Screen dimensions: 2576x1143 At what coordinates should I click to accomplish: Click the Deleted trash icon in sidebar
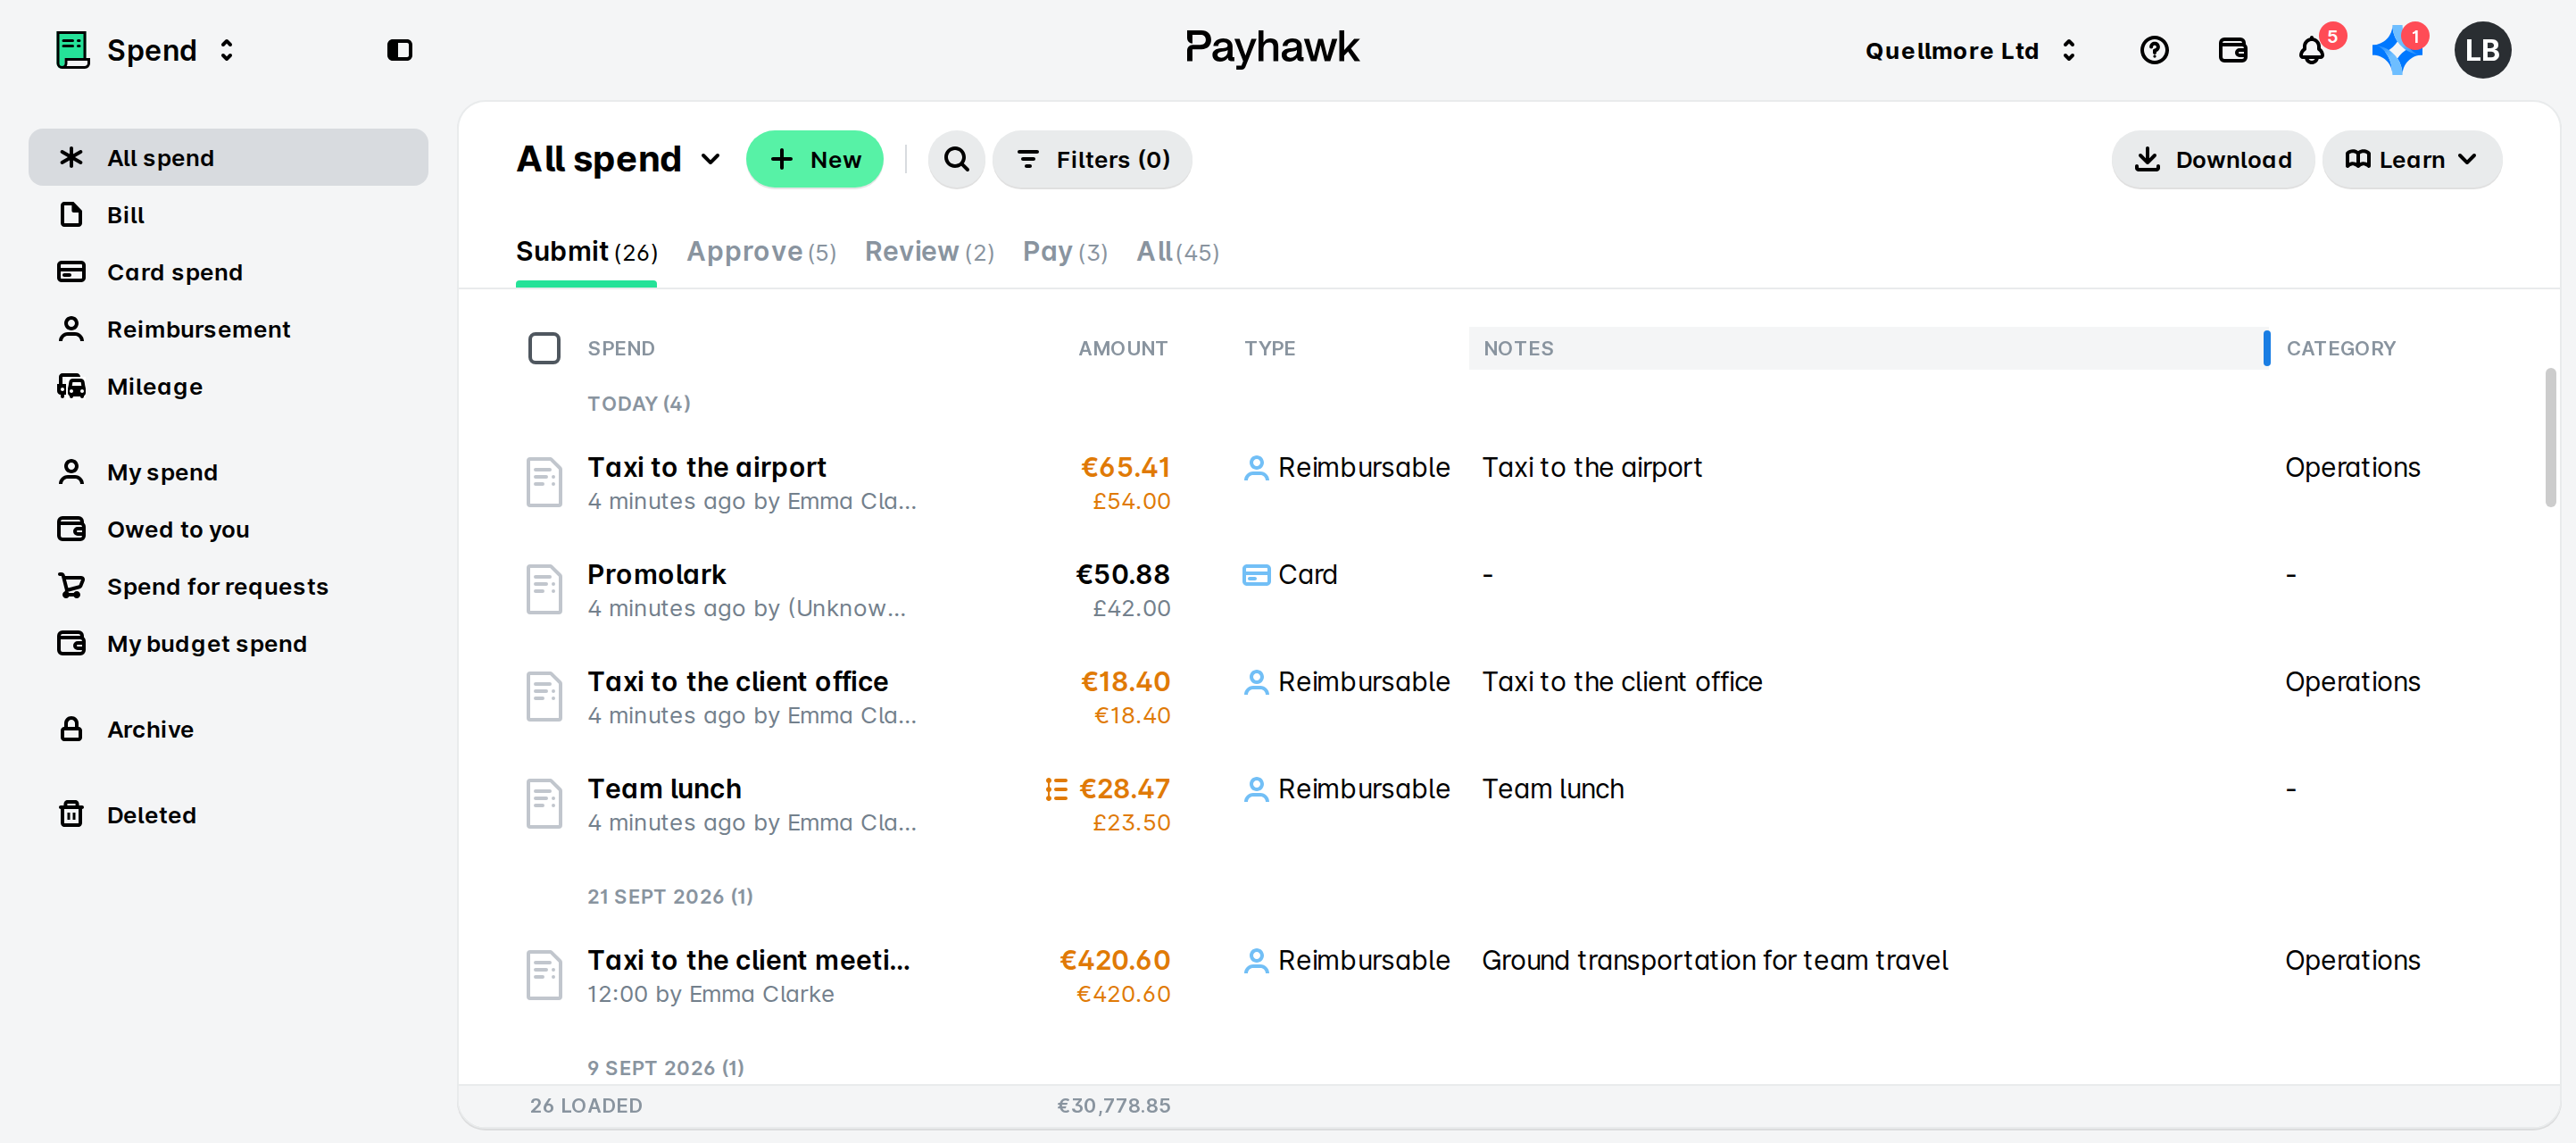click(71, 814)
